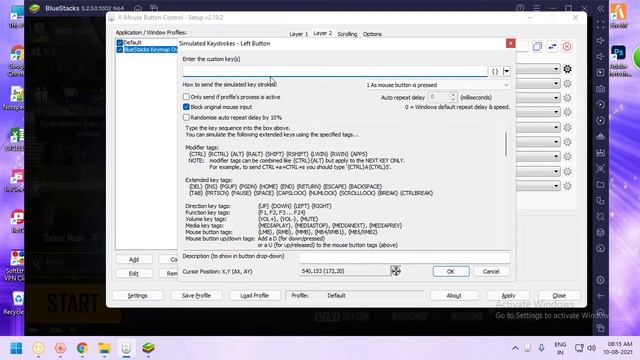Viewport: 640px width, 360px height.
Task: Click microphone icon in system tray
Action: point(541,348)
